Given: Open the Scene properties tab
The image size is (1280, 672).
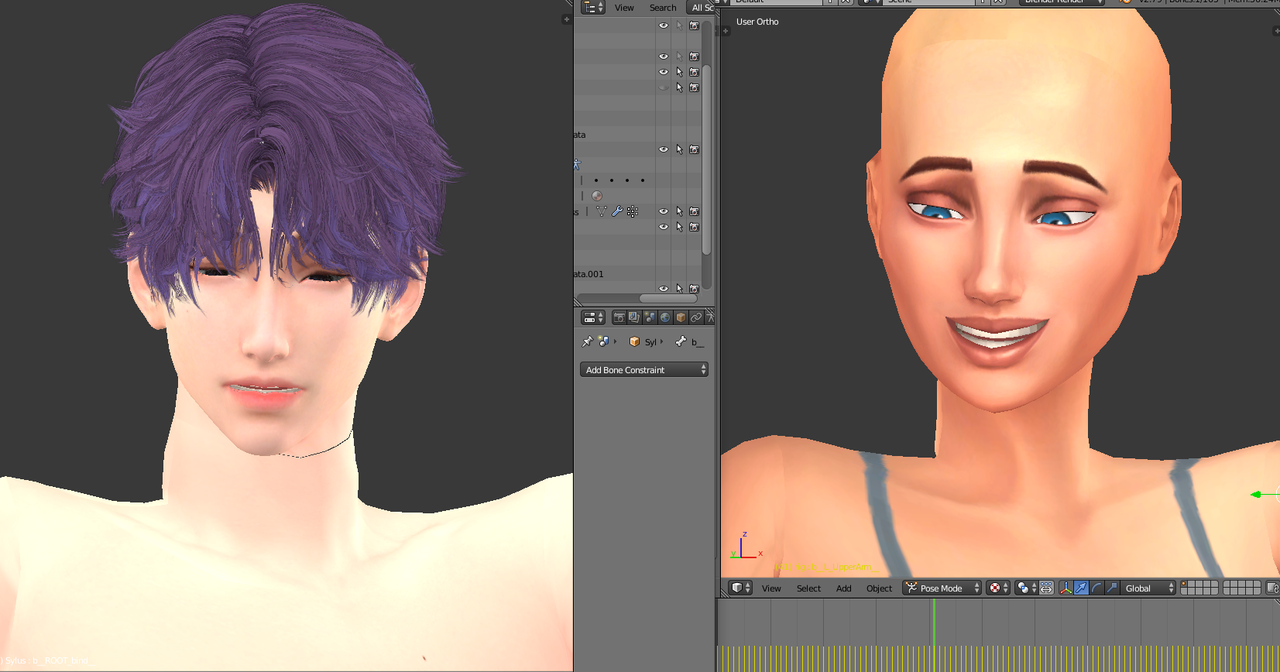Looking at the screenshot, I should [x=650, y=317].
